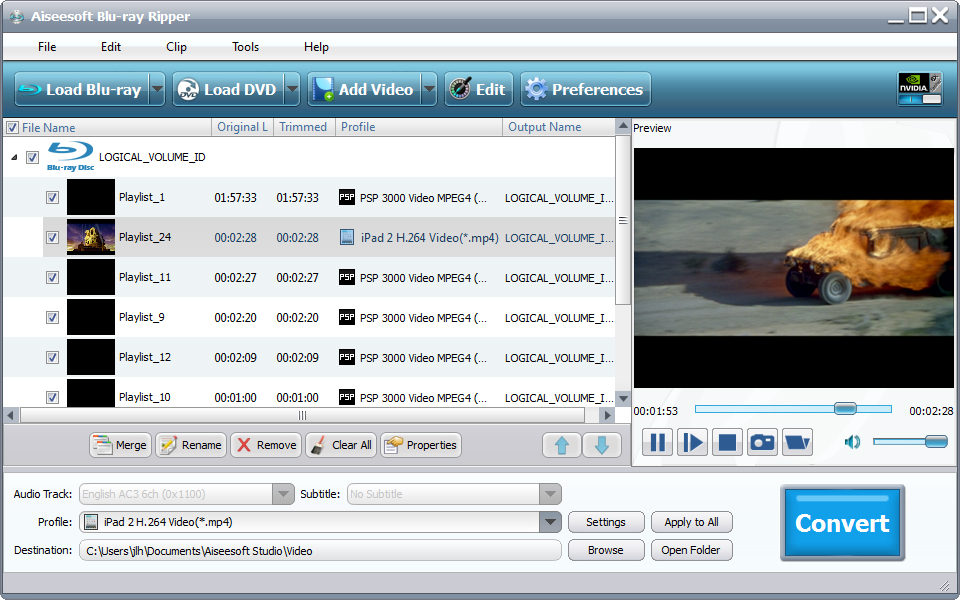Viewport: 960px width, 600px height.
Task: Take a snapshot of the preview
Action: [762, 442]
